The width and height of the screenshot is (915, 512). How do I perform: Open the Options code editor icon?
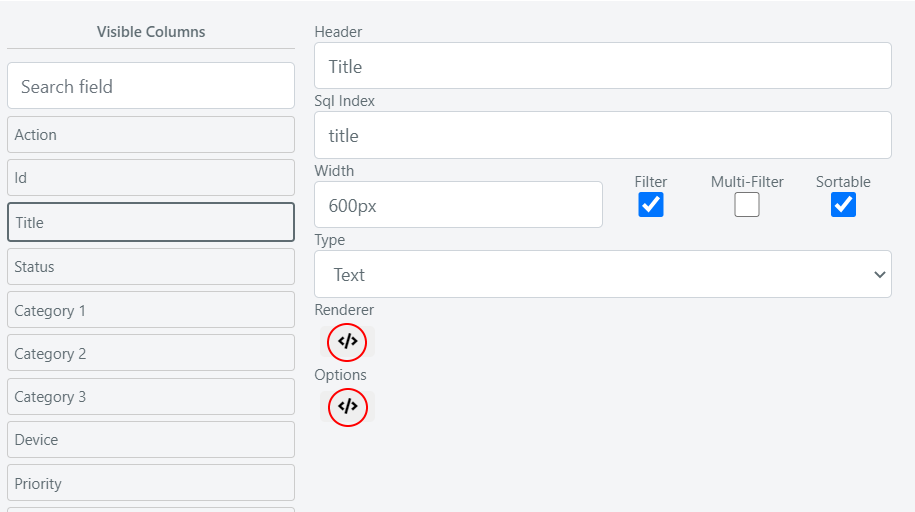click(x=347, y=407)
